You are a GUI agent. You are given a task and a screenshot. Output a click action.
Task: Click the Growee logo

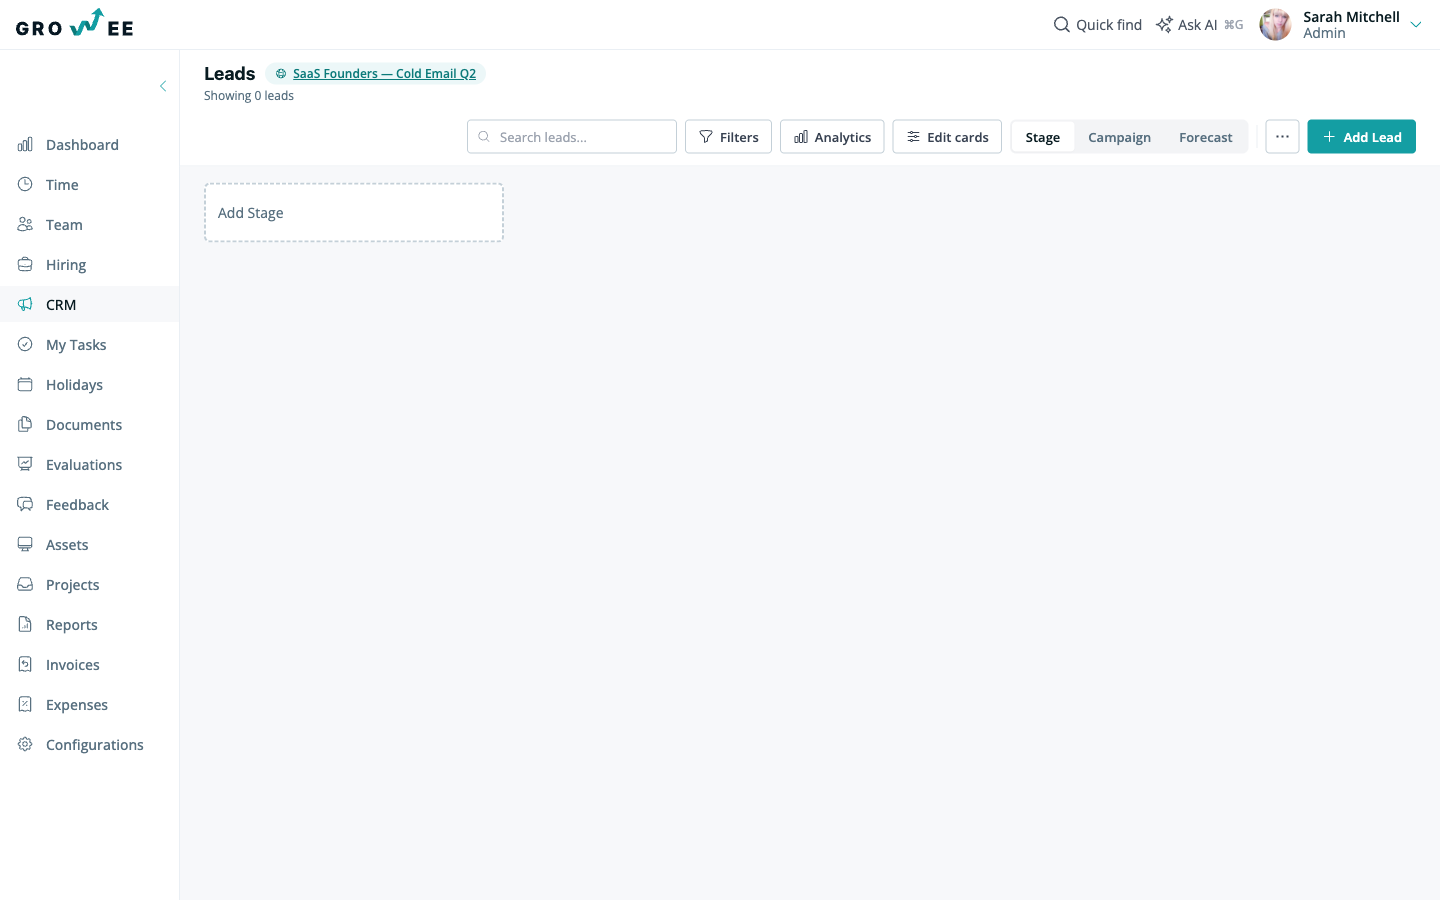[75, 23]
